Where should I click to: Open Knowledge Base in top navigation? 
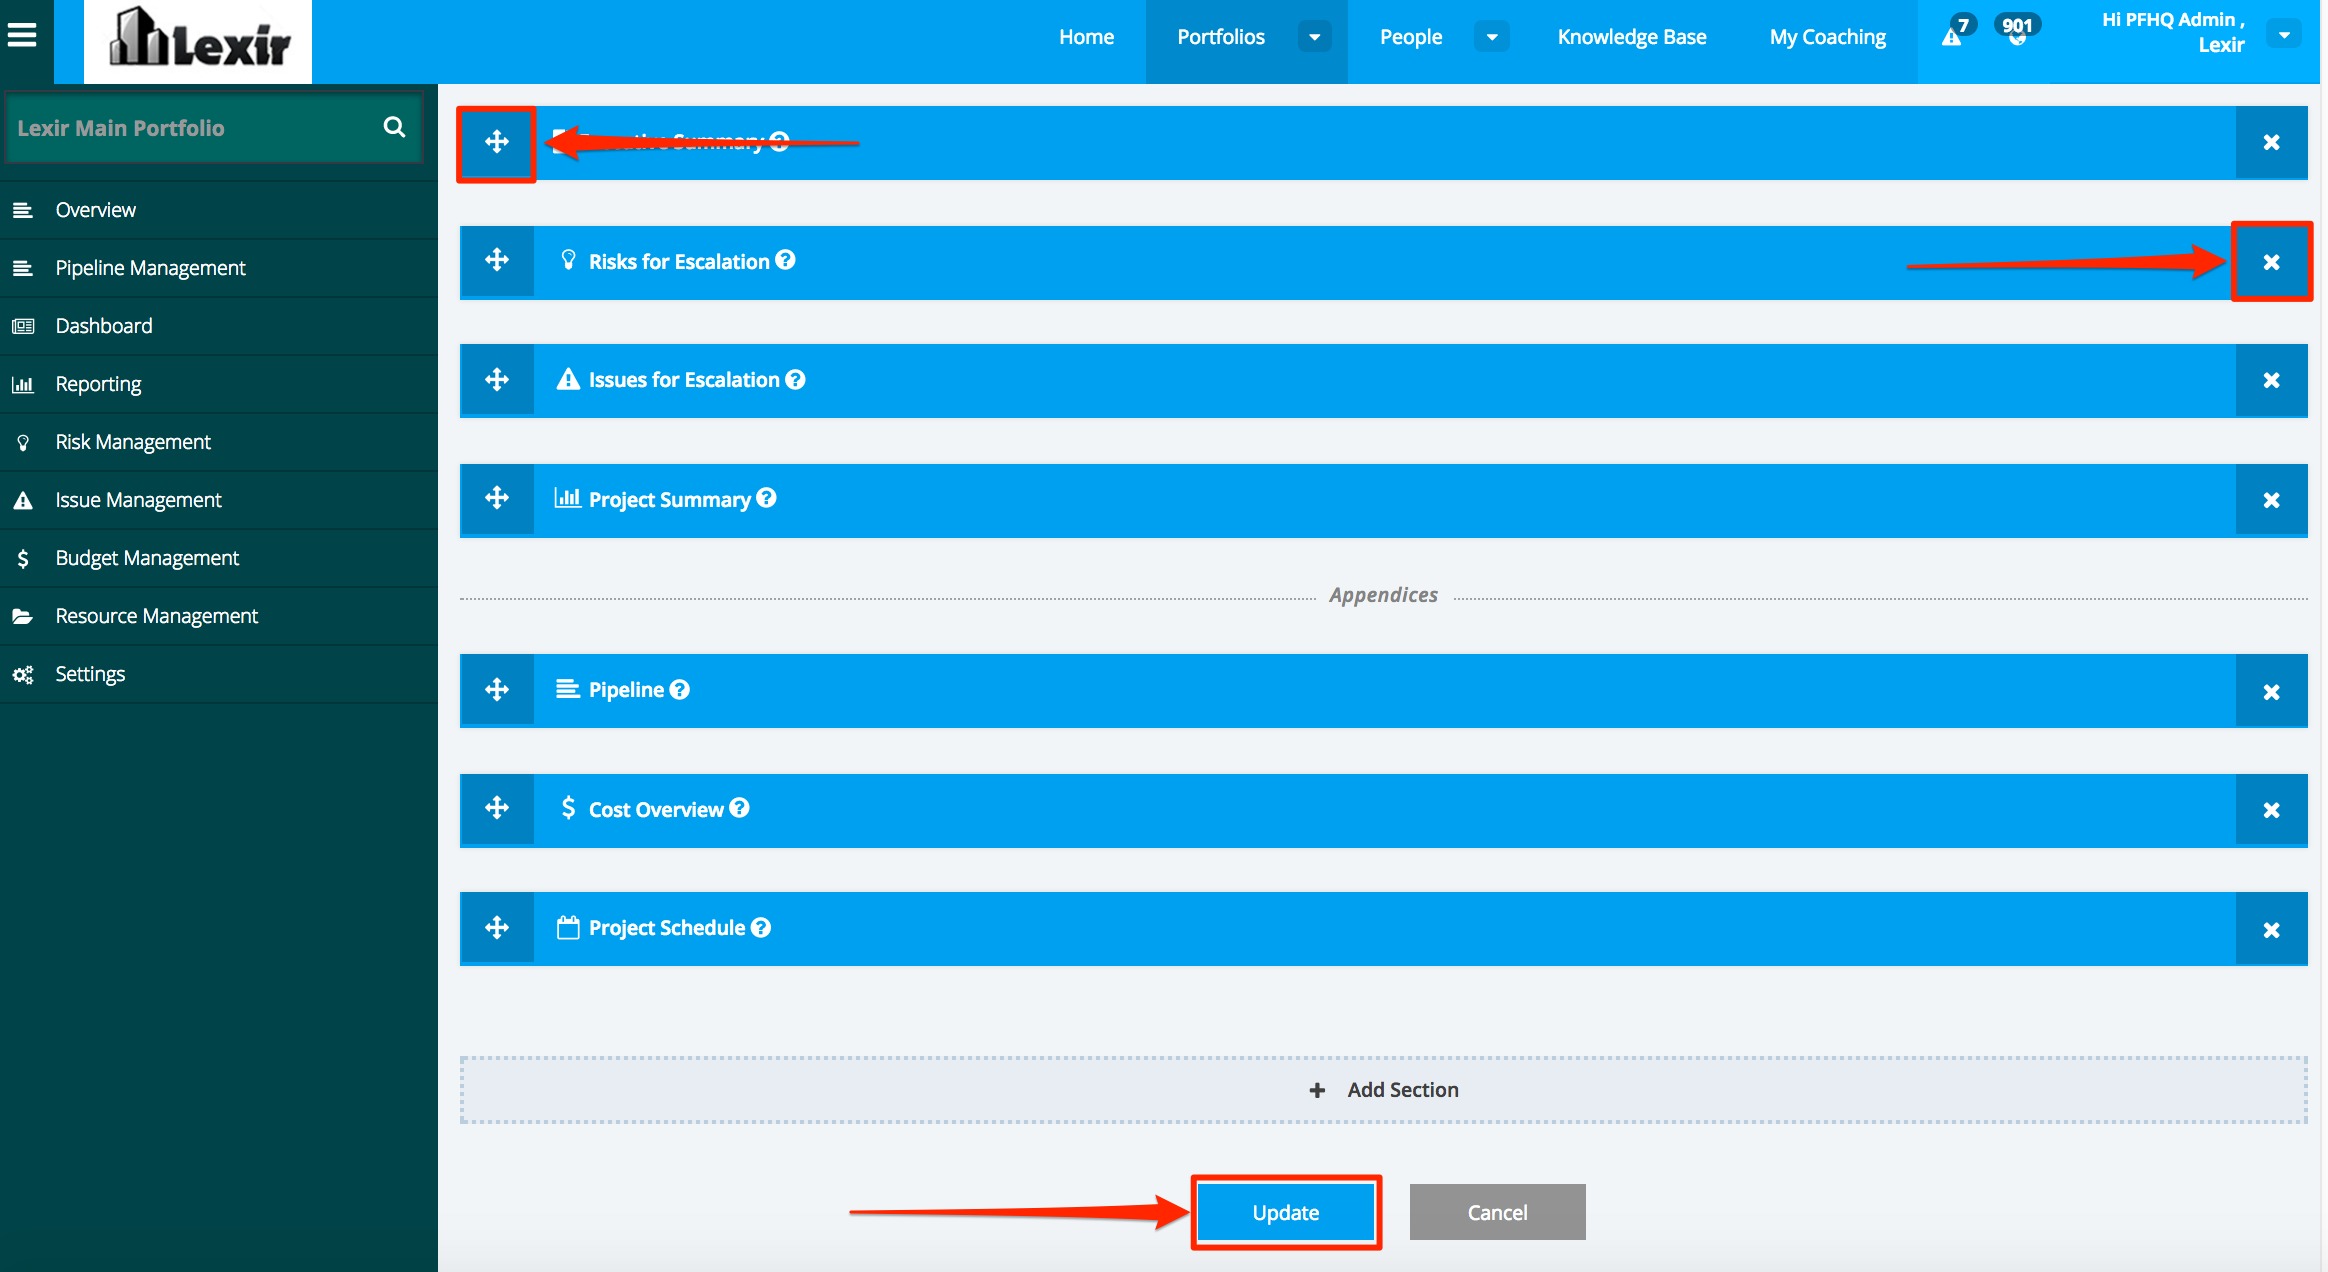1631,37
